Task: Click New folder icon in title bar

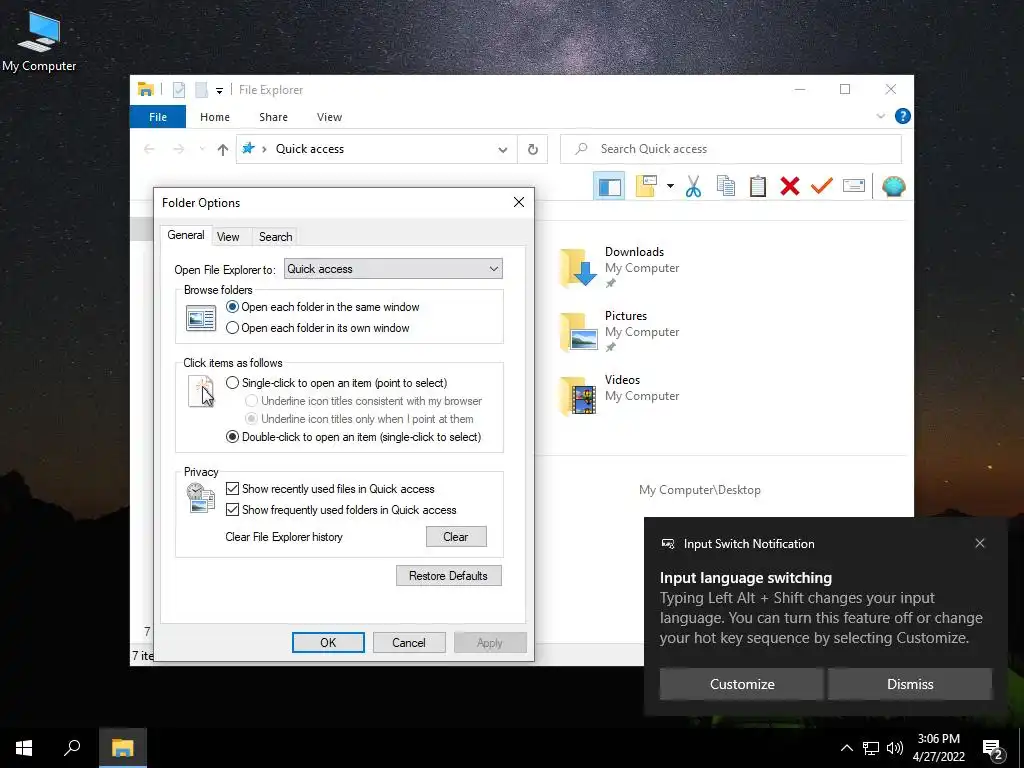Action: tap(201, 89)
